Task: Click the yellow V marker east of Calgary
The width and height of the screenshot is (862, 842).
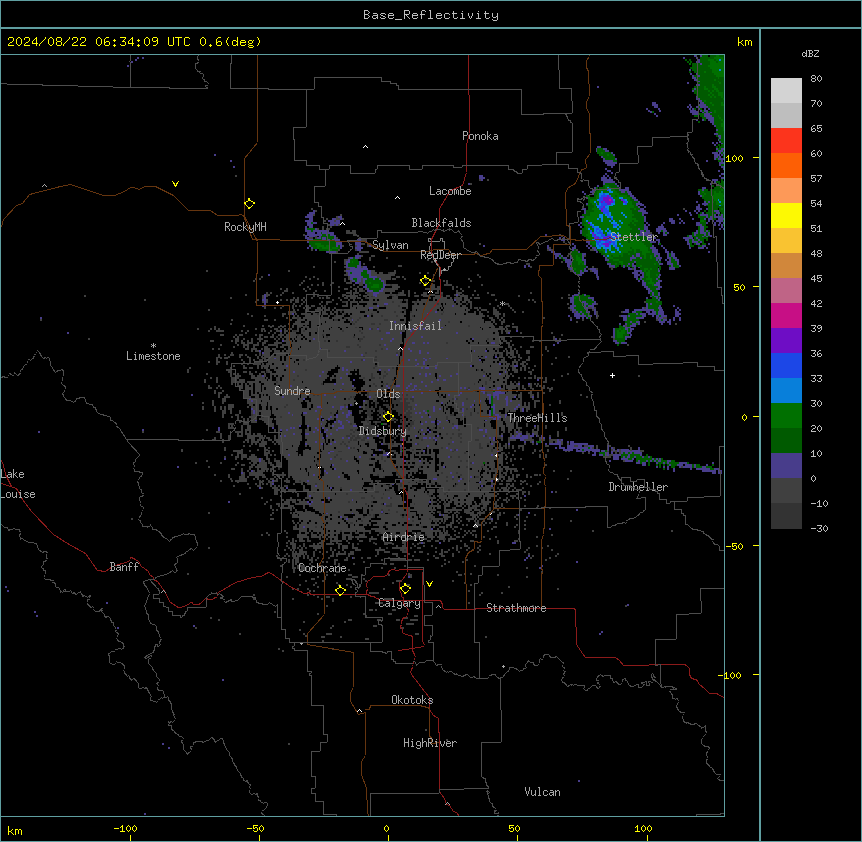Action: 429,584
